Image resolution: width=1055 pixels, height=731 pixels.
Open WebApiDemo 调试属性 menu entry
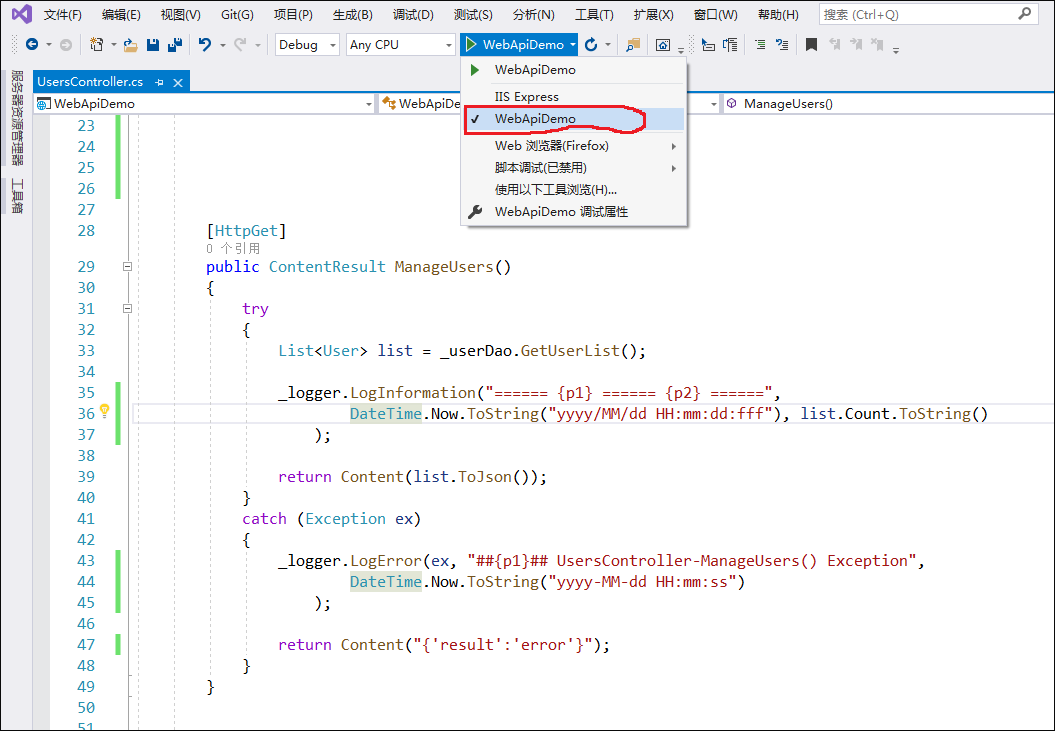point(574,212)
